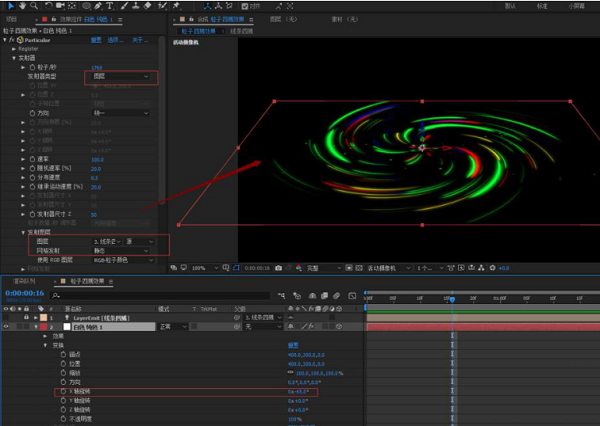Open blending mode dropdown for layer 2

coord(173,326)
